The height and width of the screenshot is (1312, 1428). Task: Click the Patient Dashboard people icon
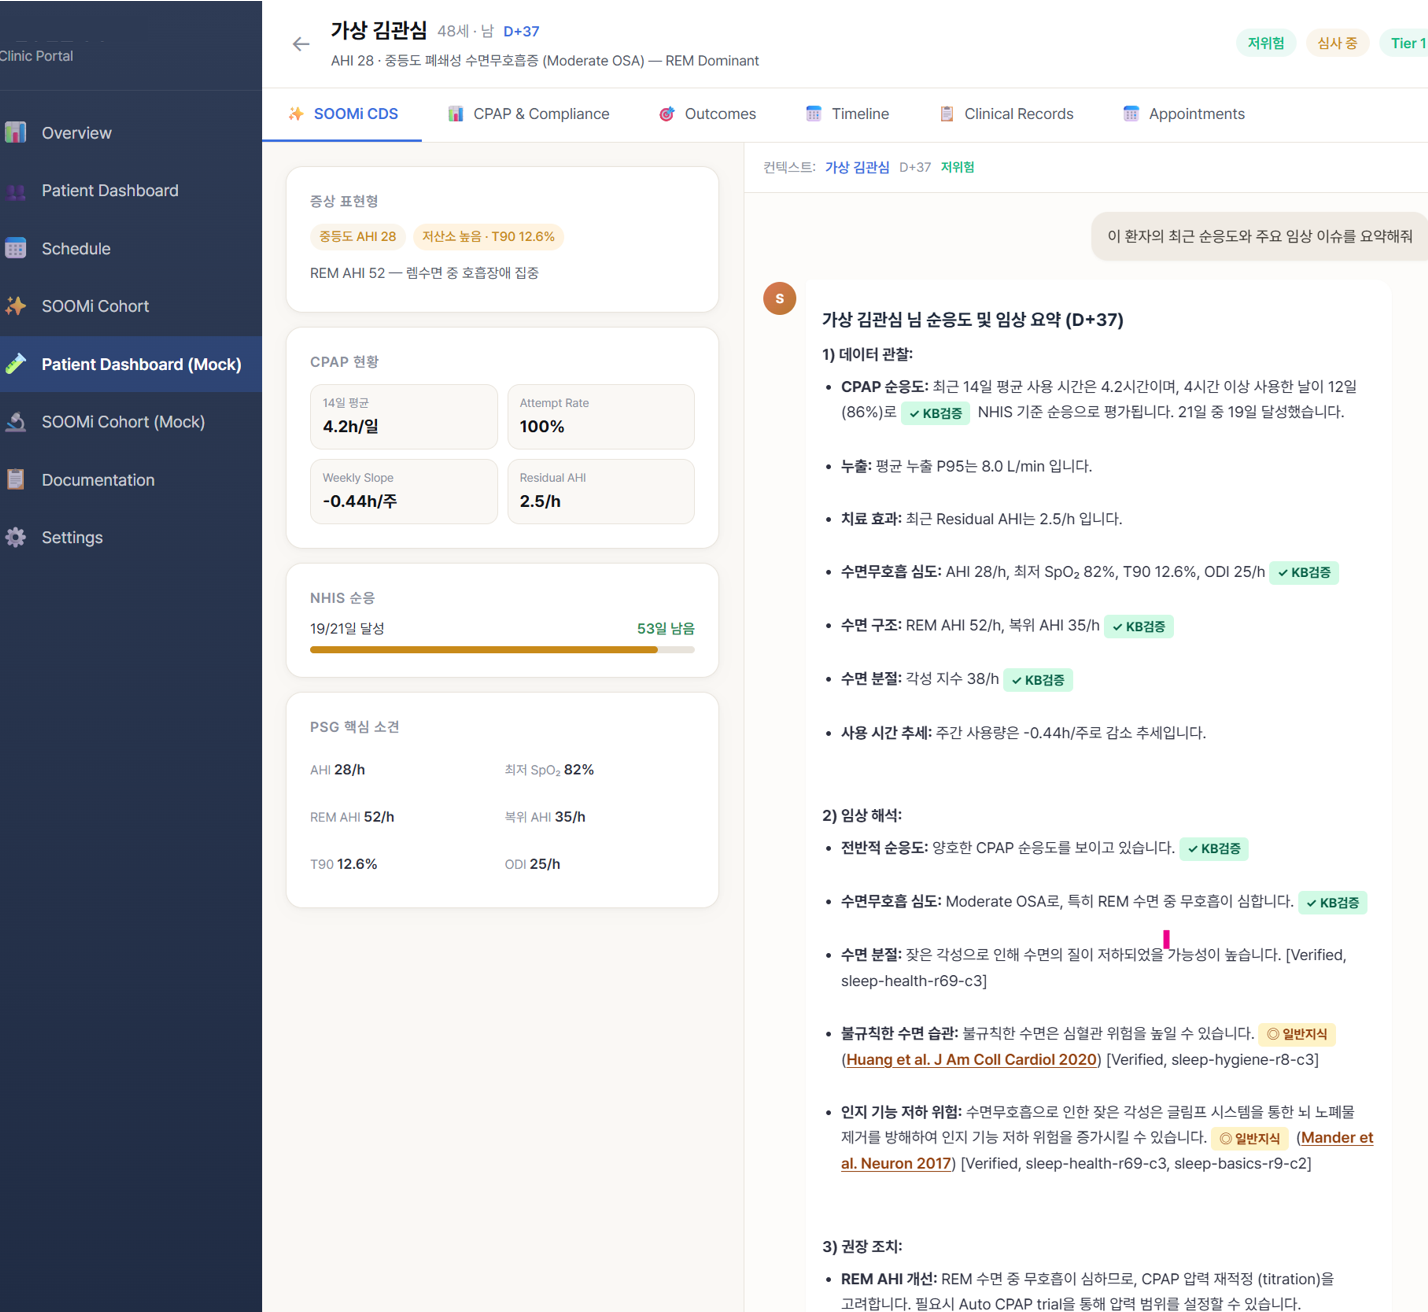16,191
